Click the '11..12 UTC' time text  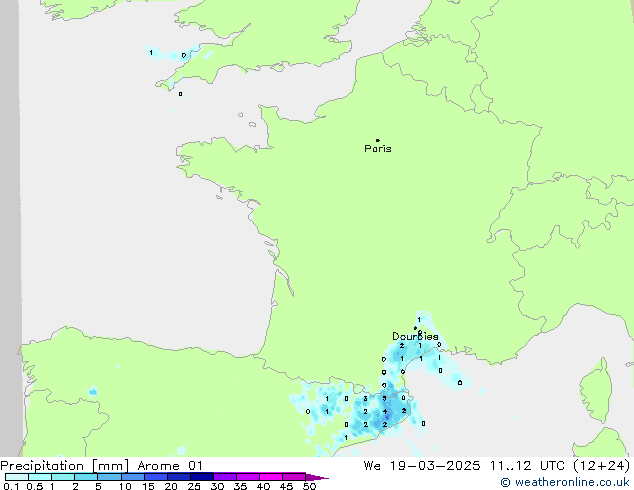click(x=527, y=466)
